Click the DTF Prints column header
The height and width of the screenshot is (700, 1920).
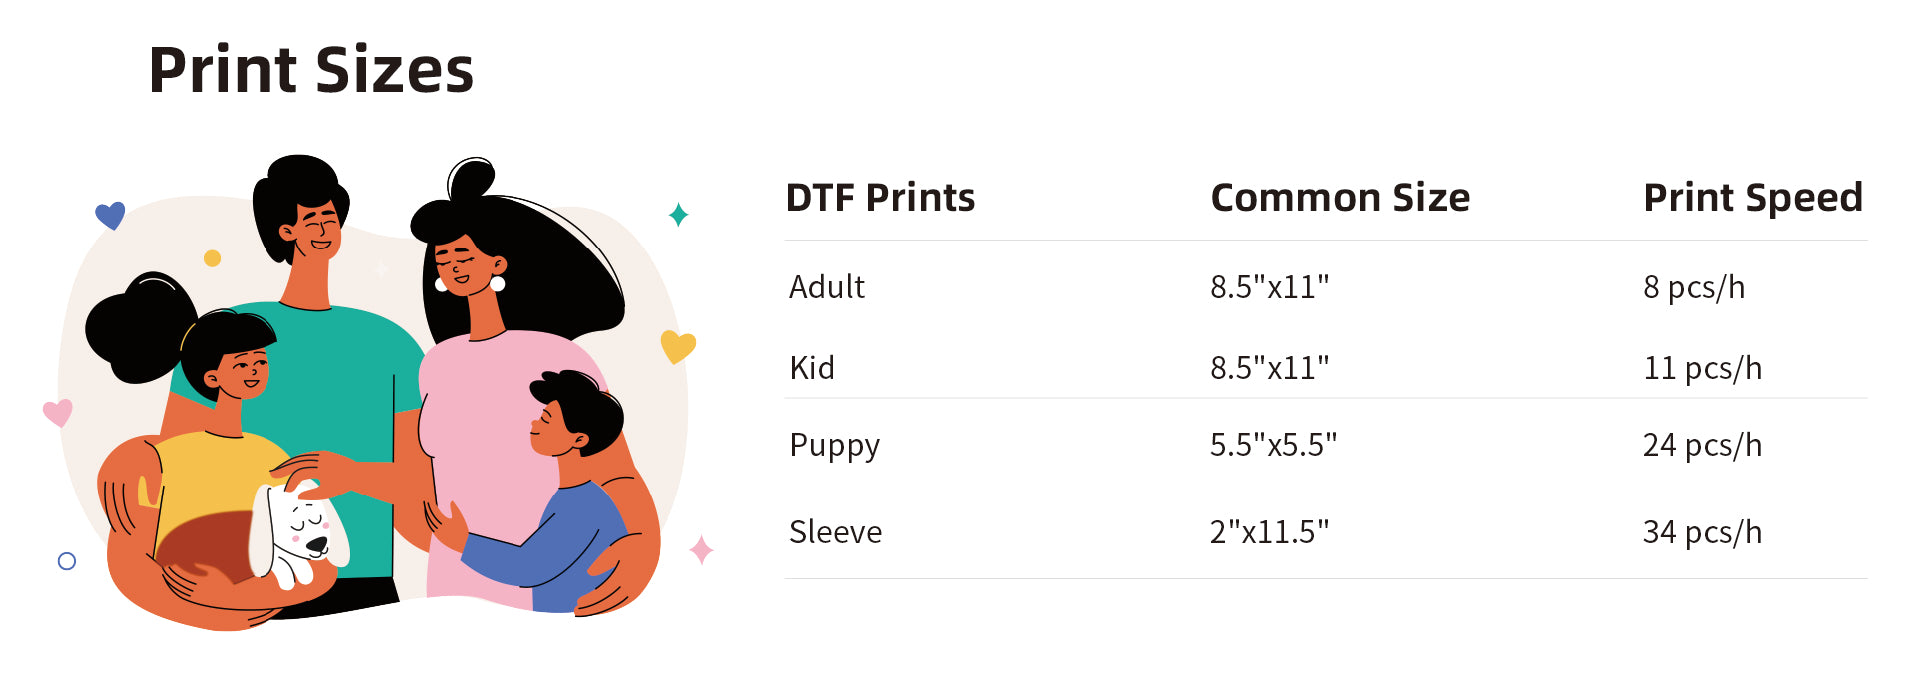(x=880, y=198)
